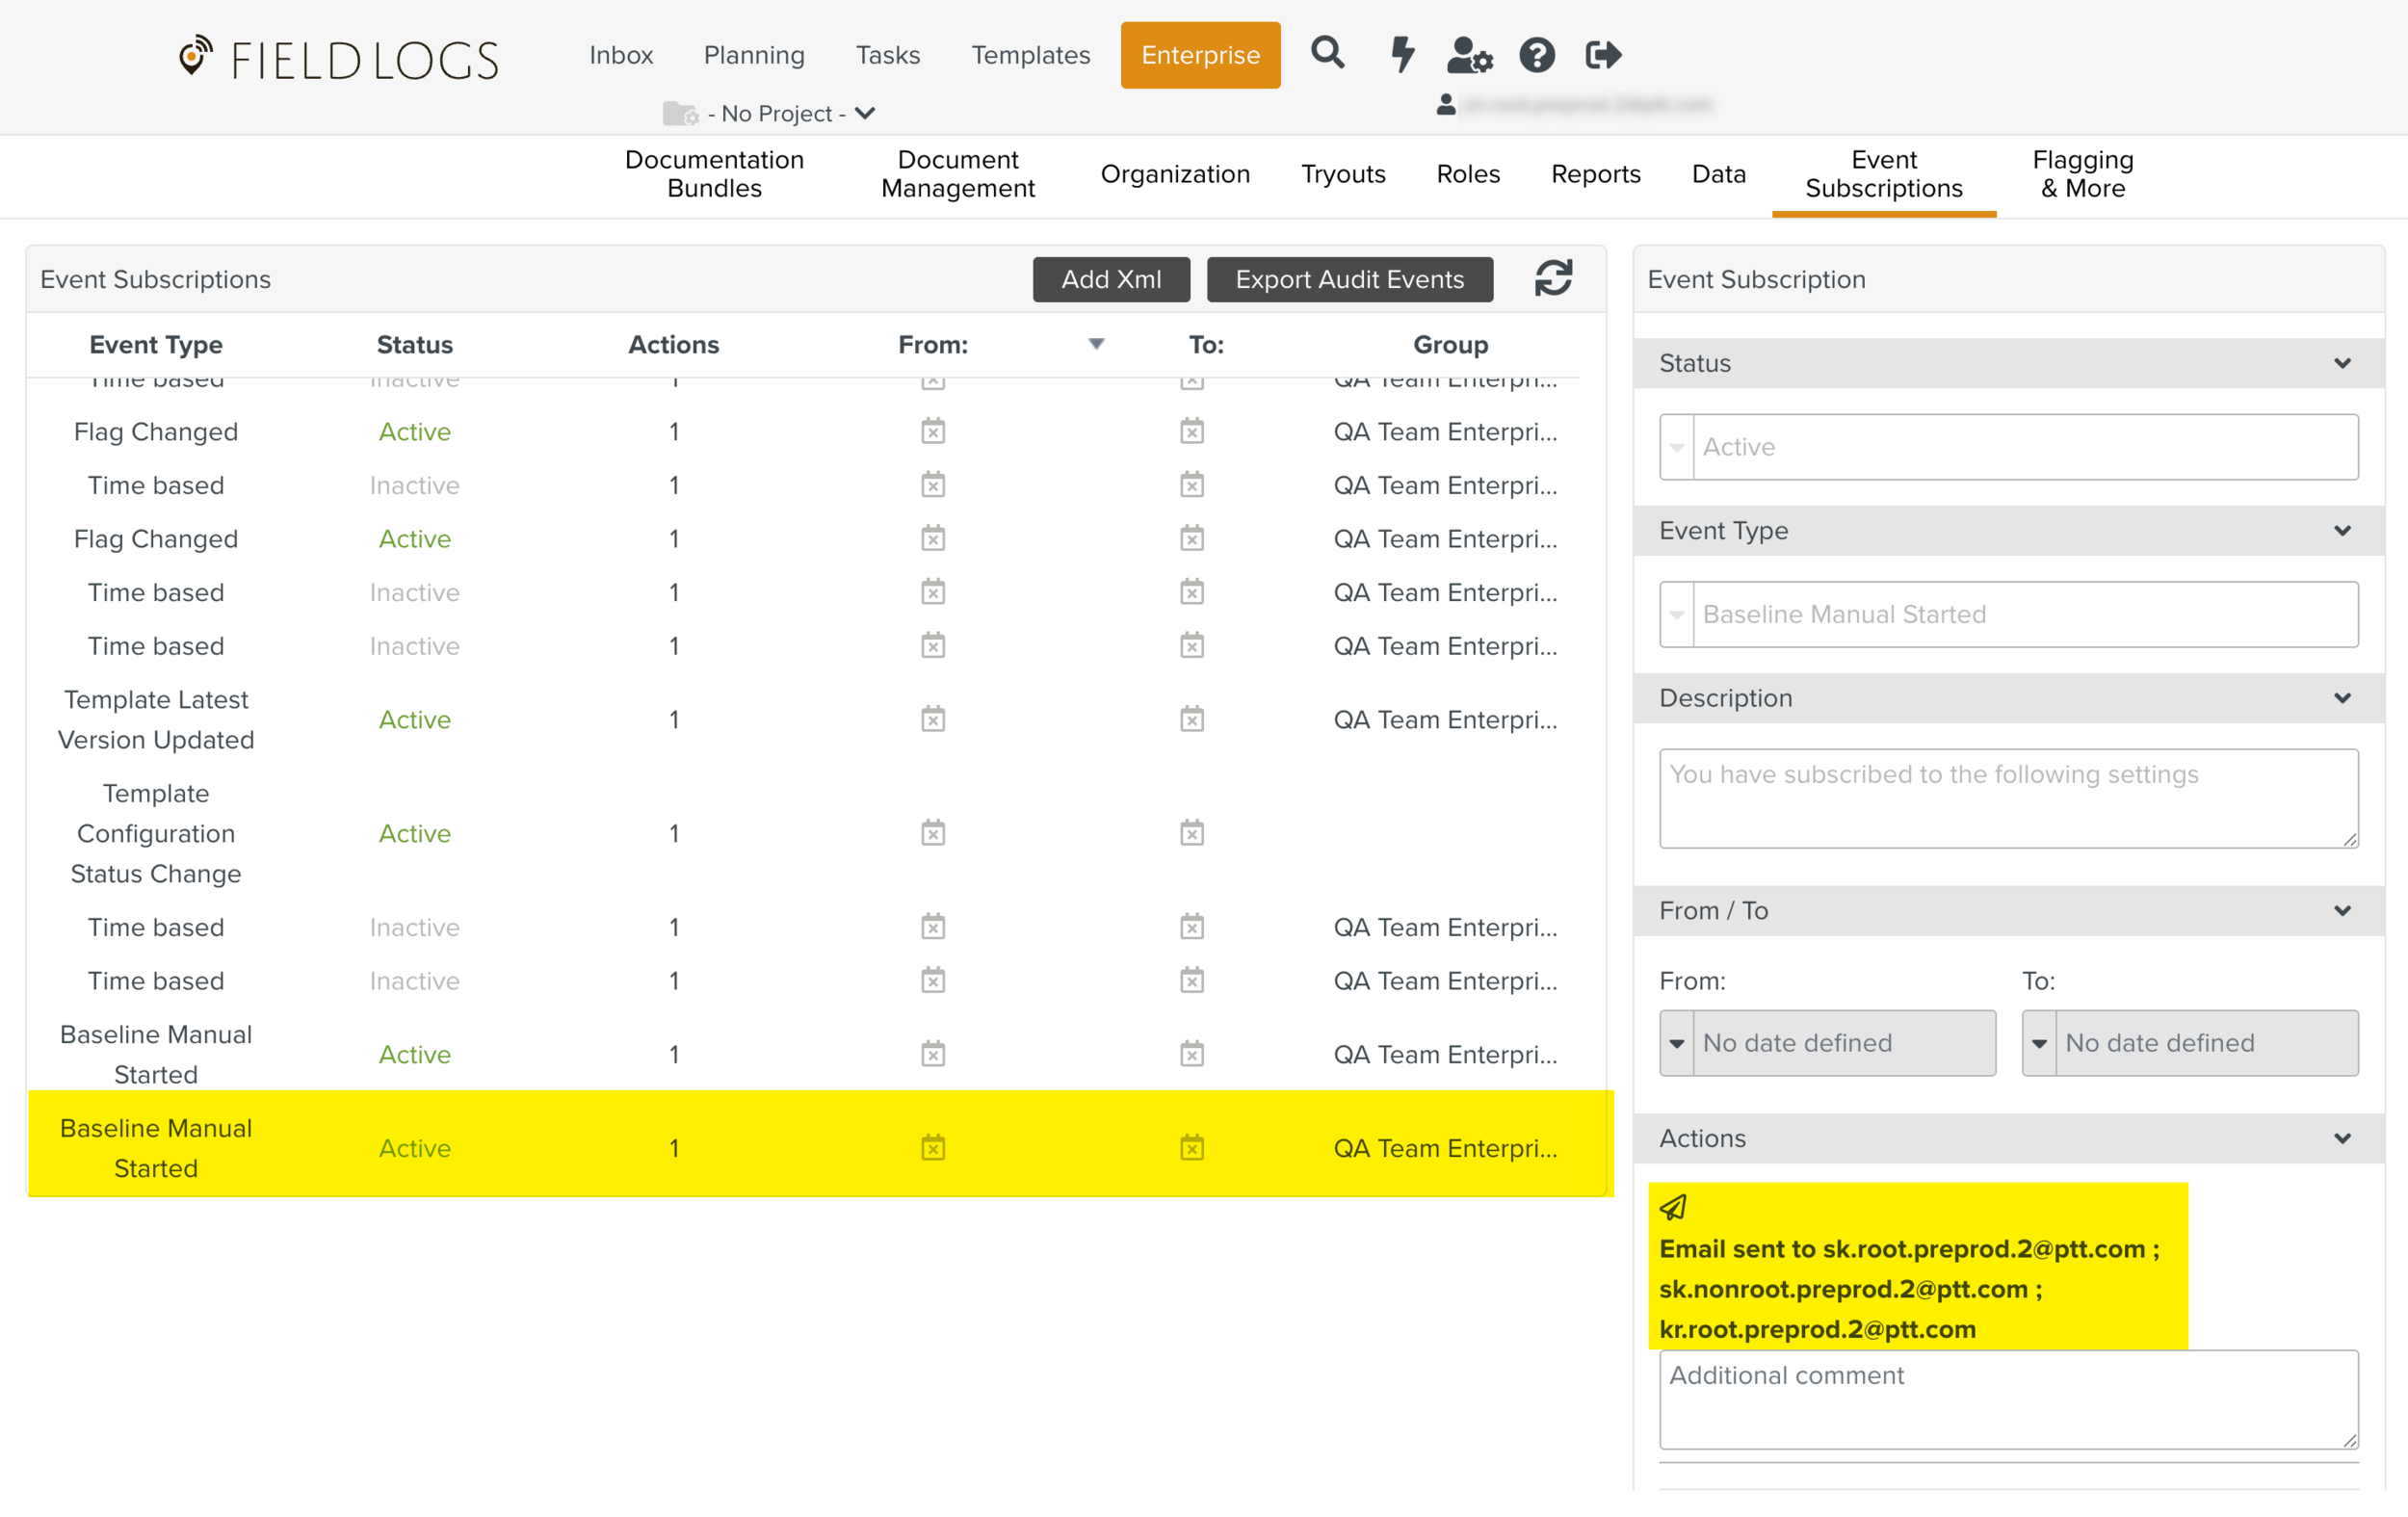Screen dimensions: 2408x1517
Task: Collapse the Actions section
Action: [2342, 1138]
